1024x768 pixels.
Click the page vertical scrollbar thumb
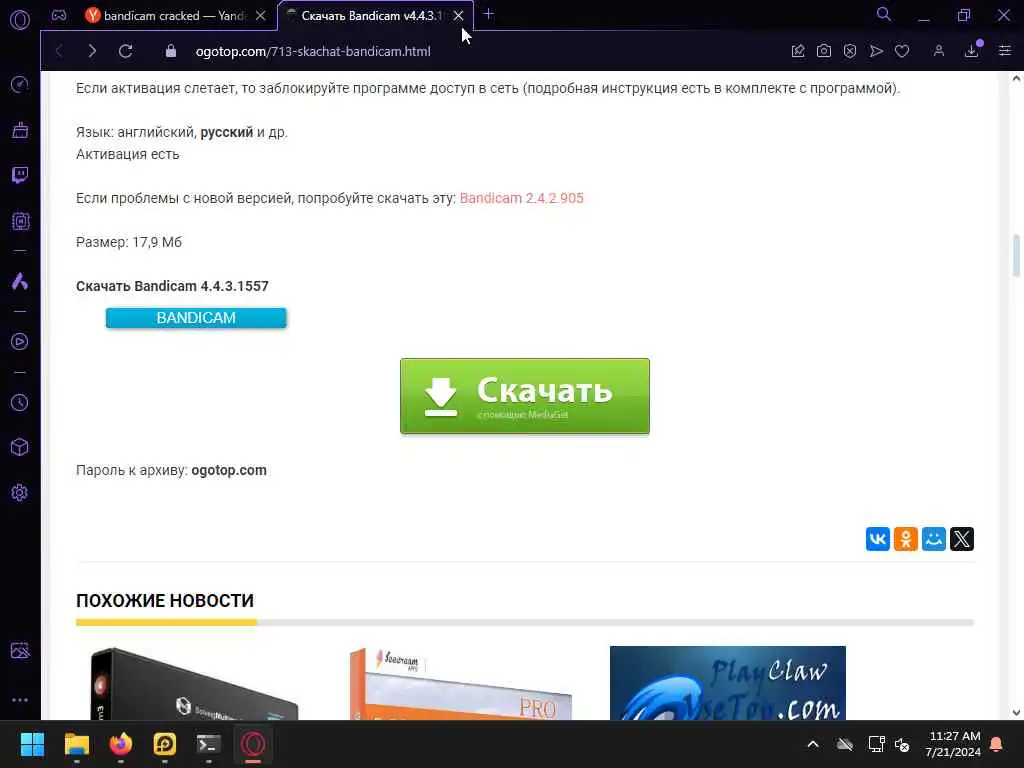coord(1016,255)
